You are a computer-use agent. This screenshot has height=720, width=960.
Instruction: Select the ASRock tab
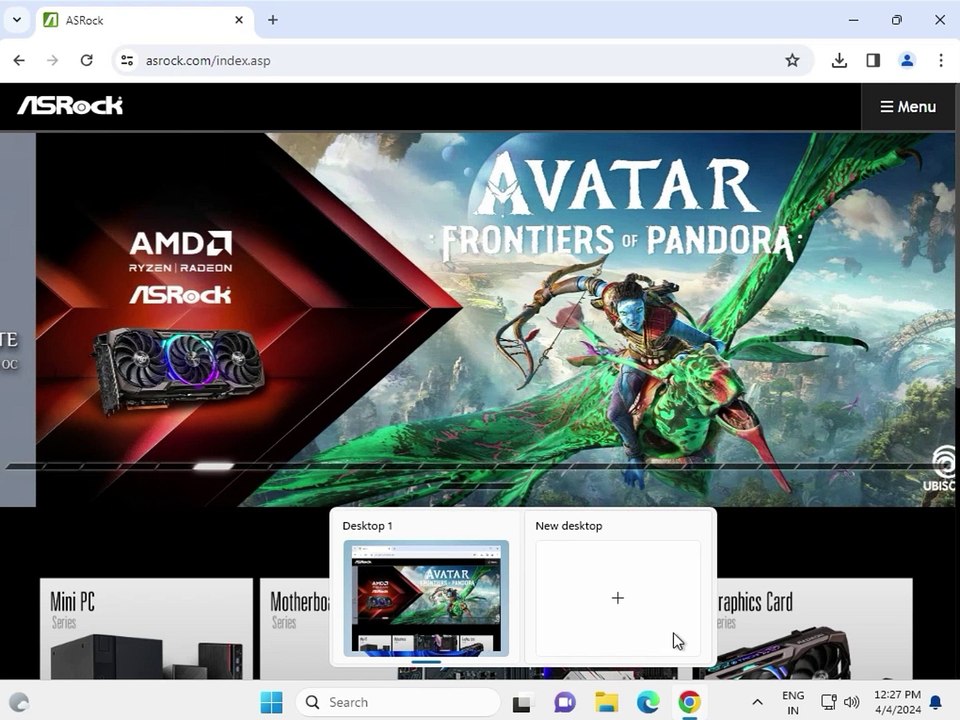pos(145,20)
